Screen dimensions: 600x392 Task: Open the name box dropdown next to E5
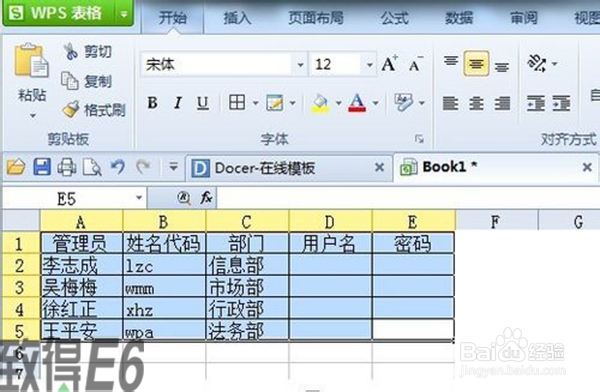pyautogui.click(x=139, y=198)
